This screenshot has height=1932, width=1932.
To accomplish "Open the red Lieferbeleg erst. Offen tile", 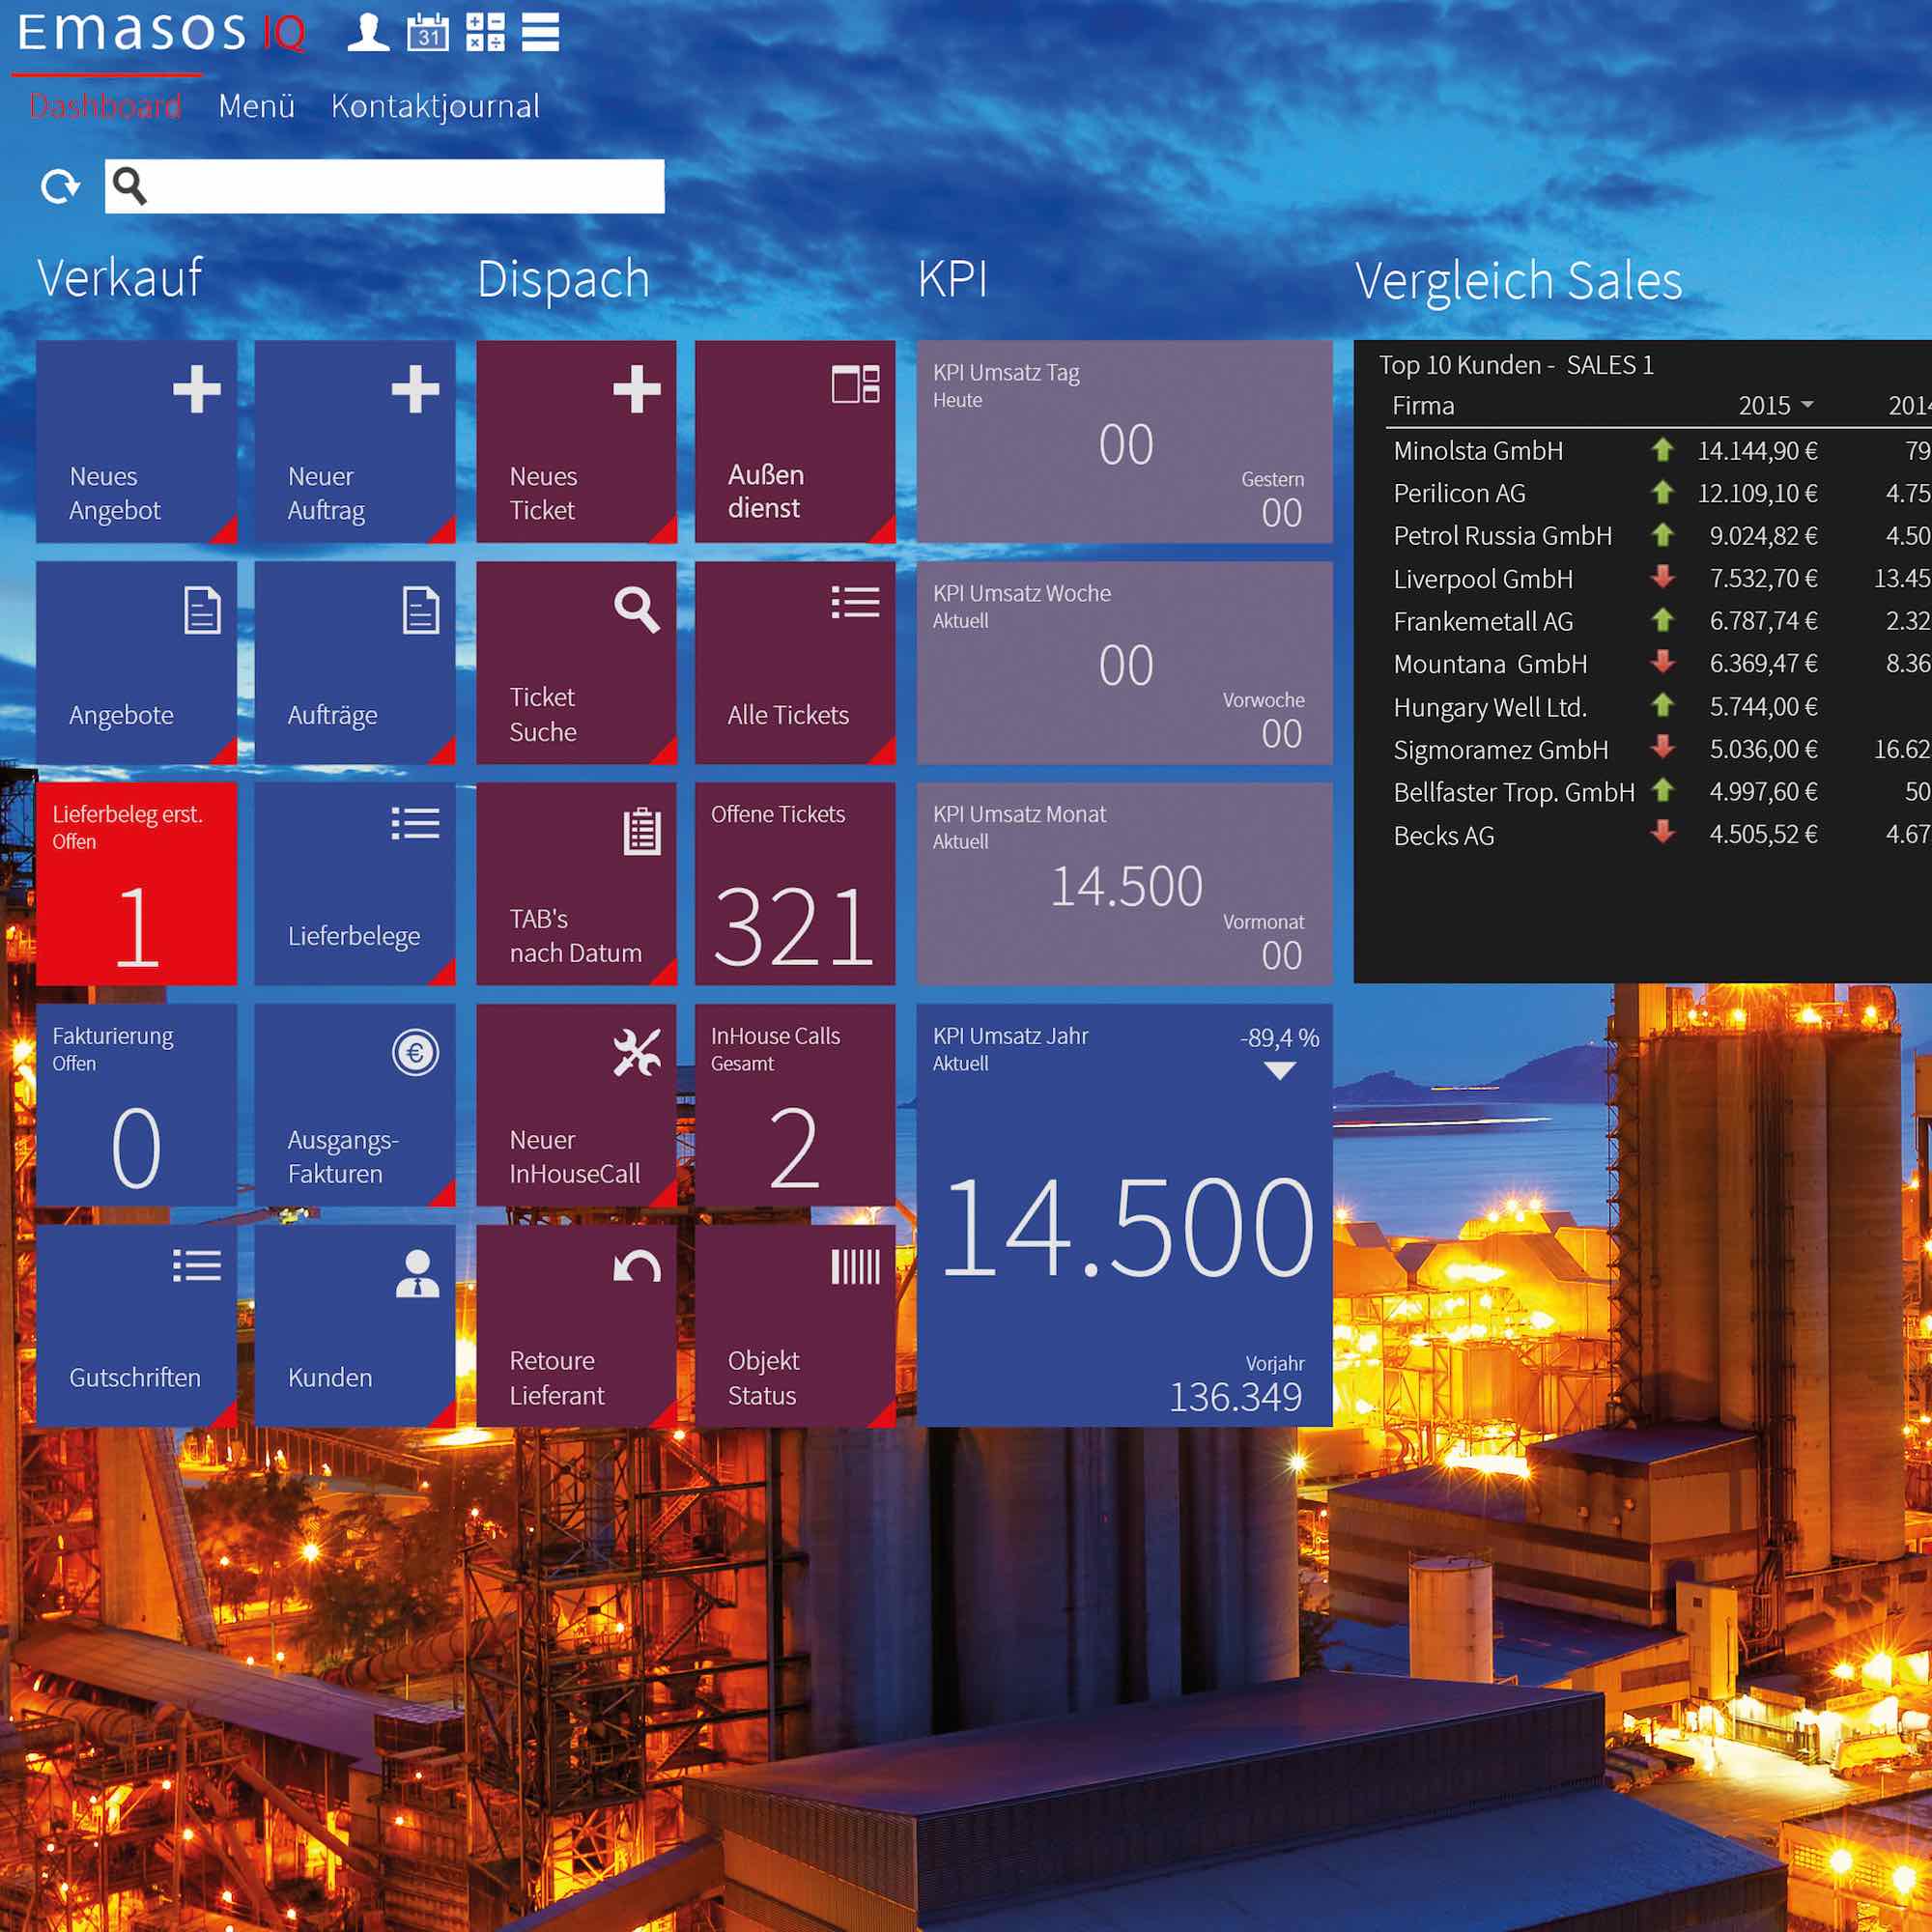I will click(137, 884).
